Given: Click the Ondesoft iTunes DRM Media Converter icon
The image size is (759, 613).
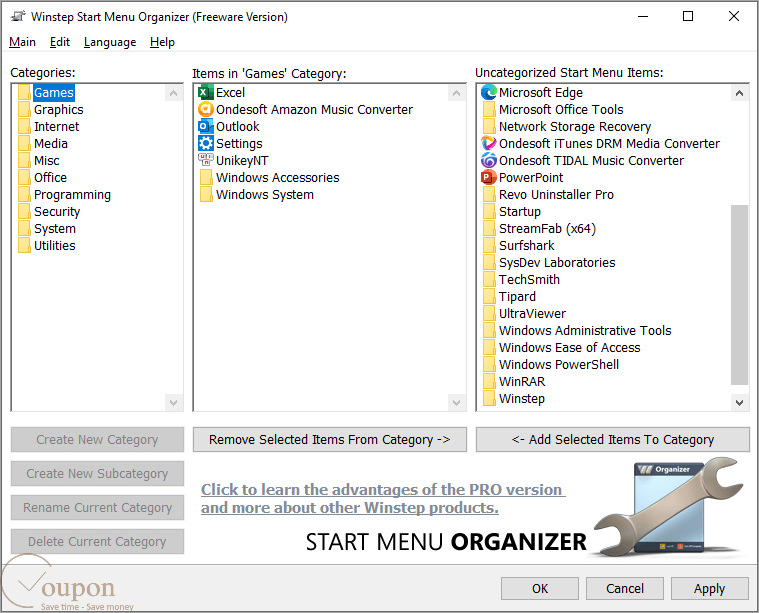Looking at the screenshot, I should coord(489,143).
